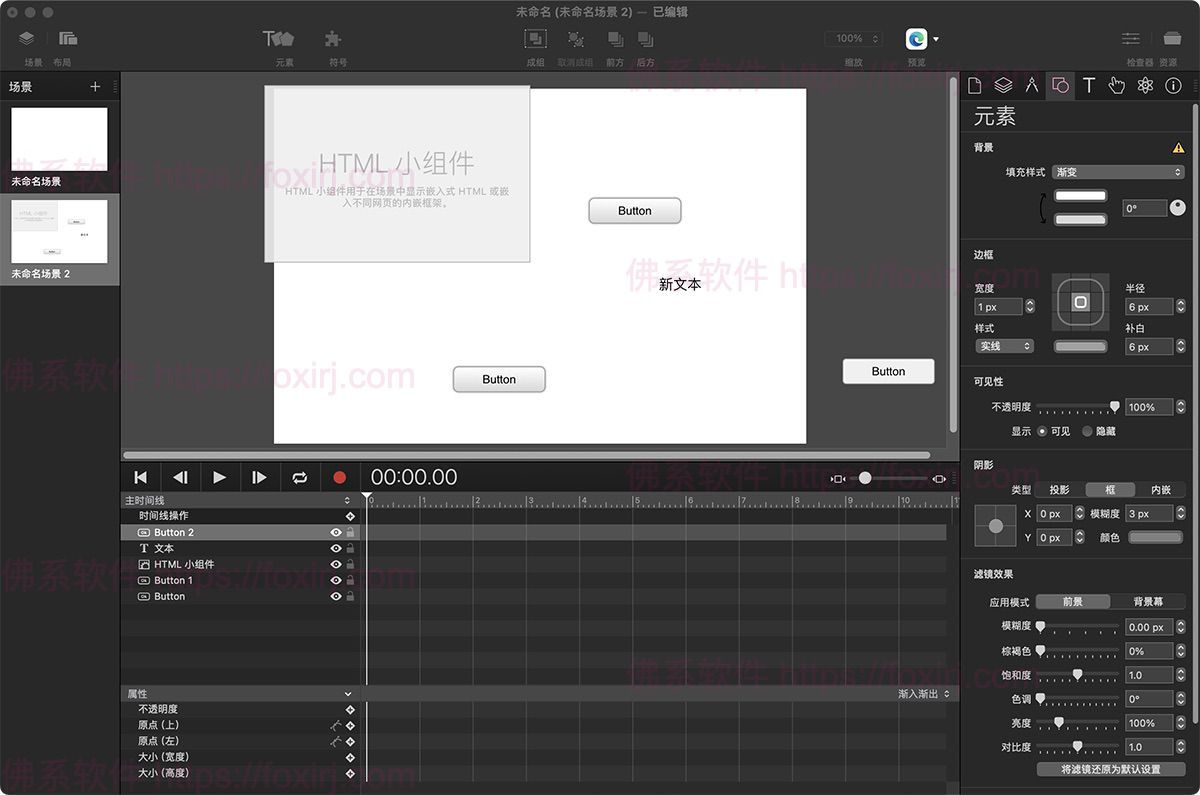Click the play button in the timeline
Viewport: 1200px width, 795px height.
220,478
